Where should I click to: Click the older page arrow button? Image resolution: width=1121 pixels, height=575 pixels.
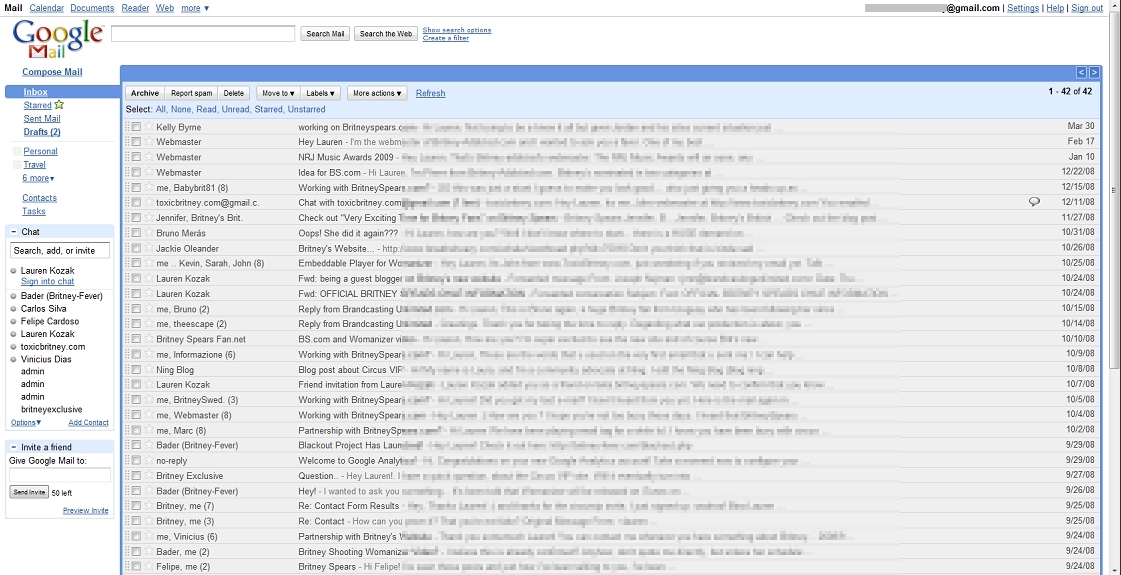tap(1094, 72)
